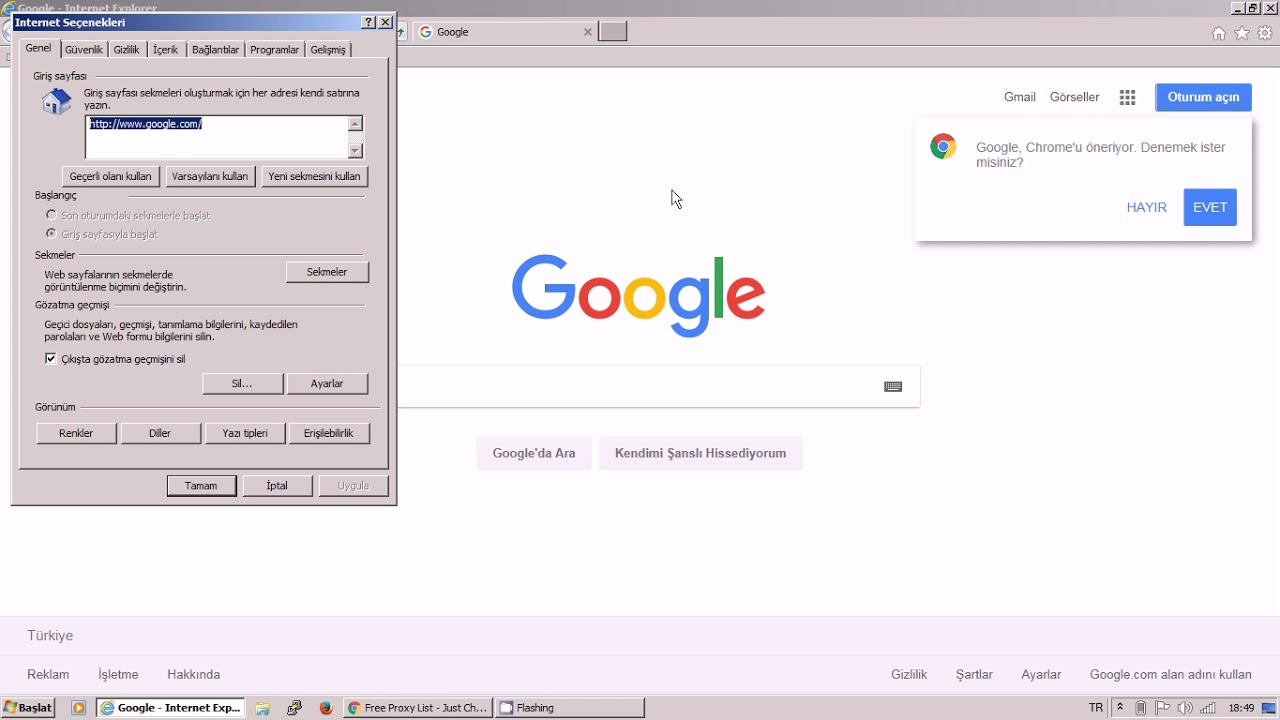The height and width of the screenshot is (720, 1280).
Task: Open Görseller link
Action: (x=1075, y=97)
